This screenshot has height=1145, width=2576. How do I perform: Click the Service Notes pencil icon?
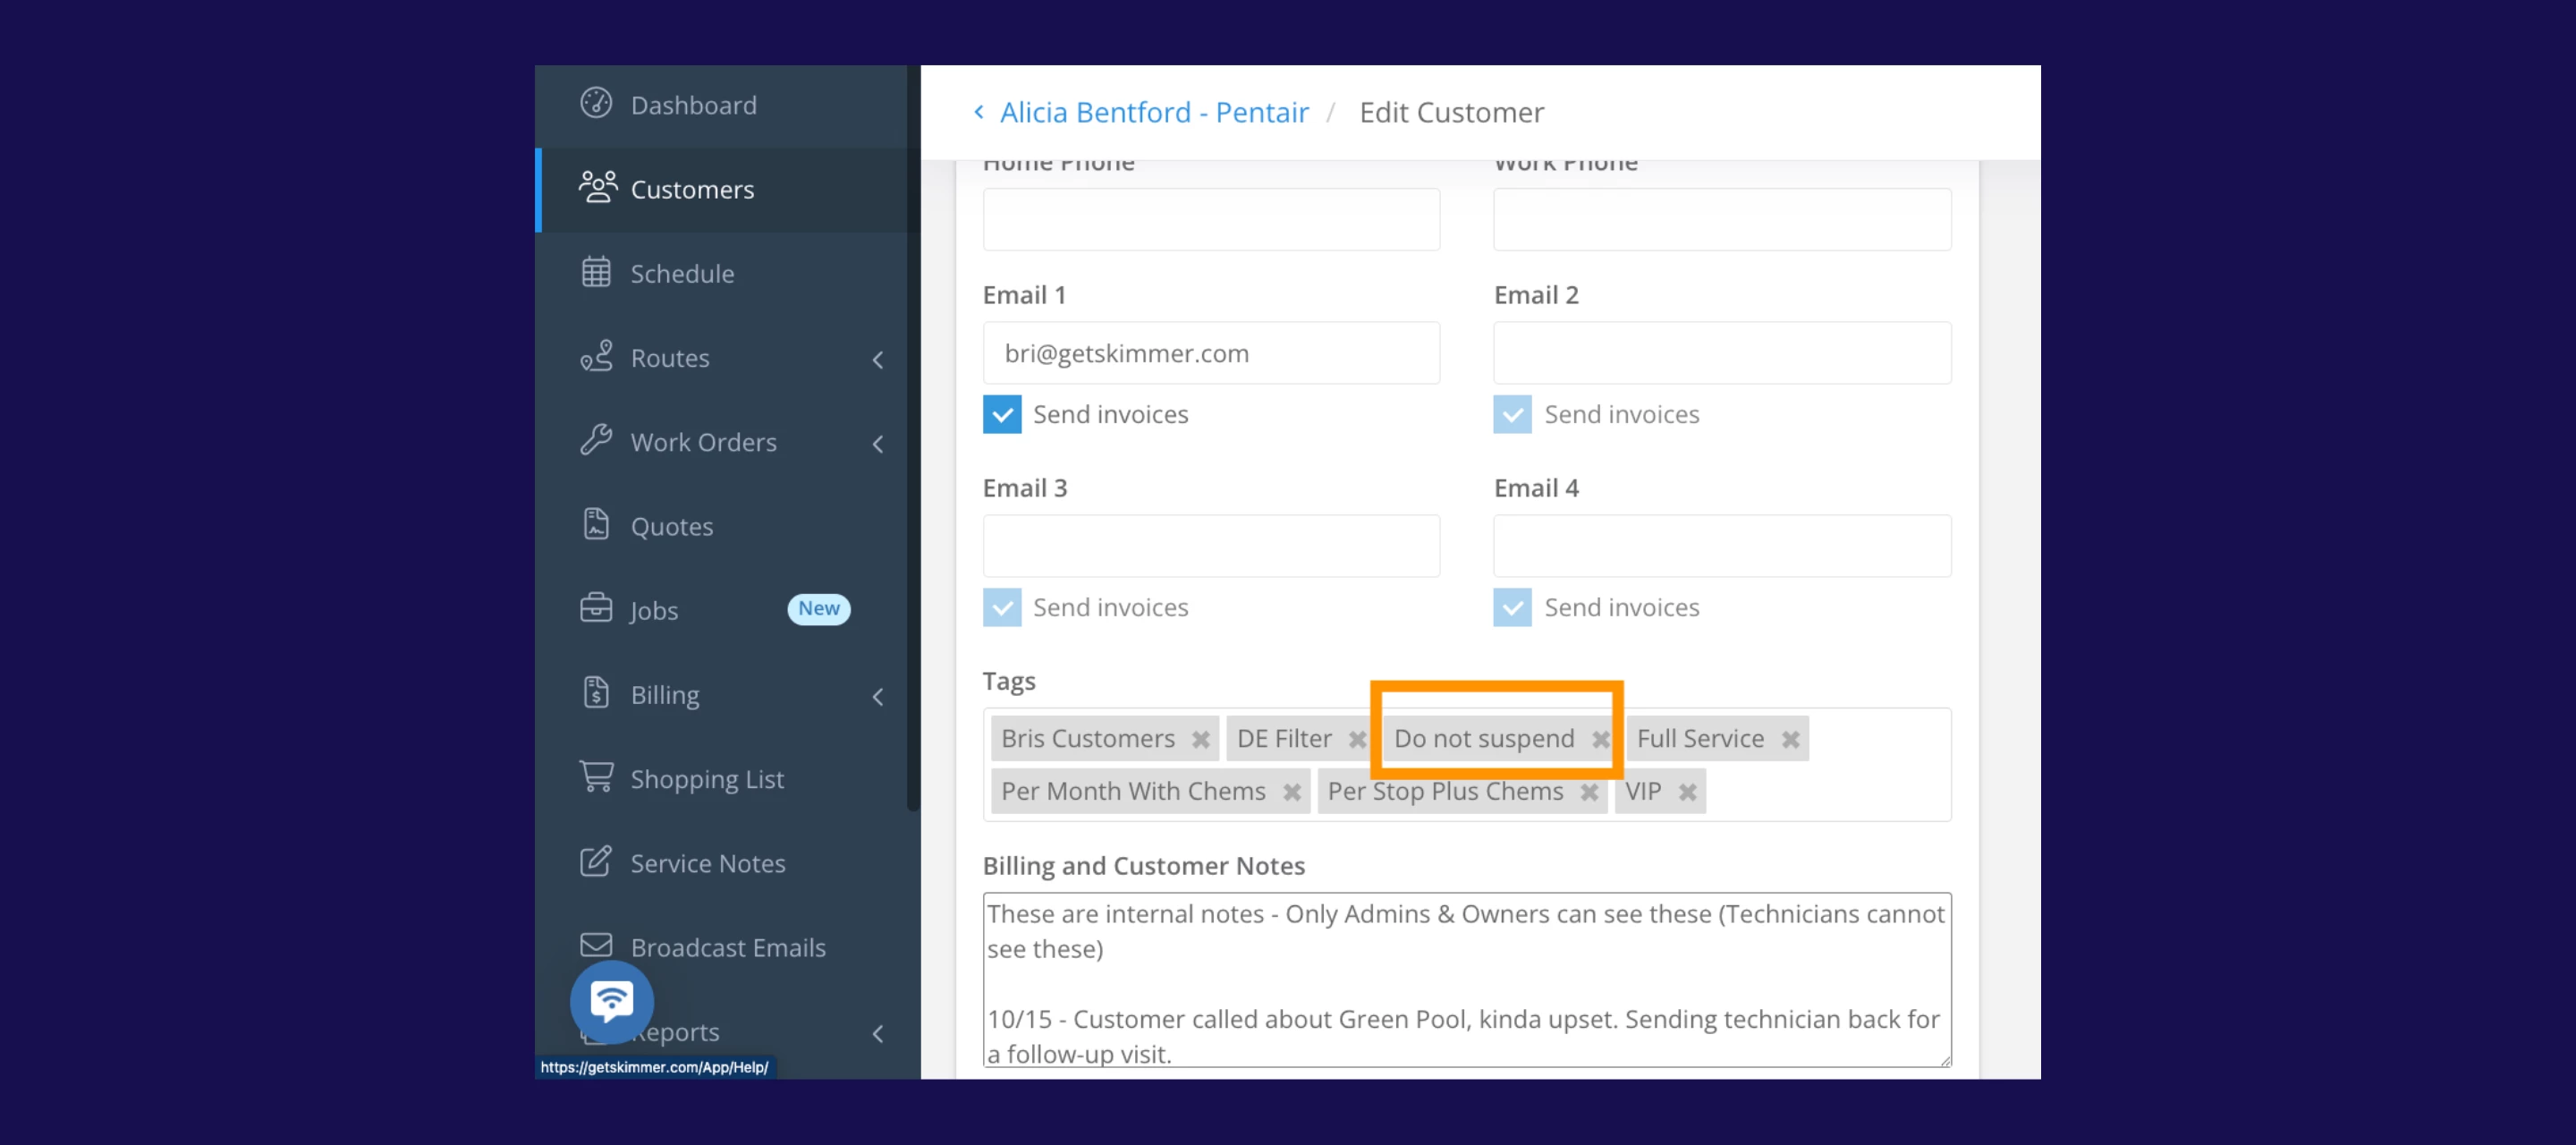click(596, 861)
